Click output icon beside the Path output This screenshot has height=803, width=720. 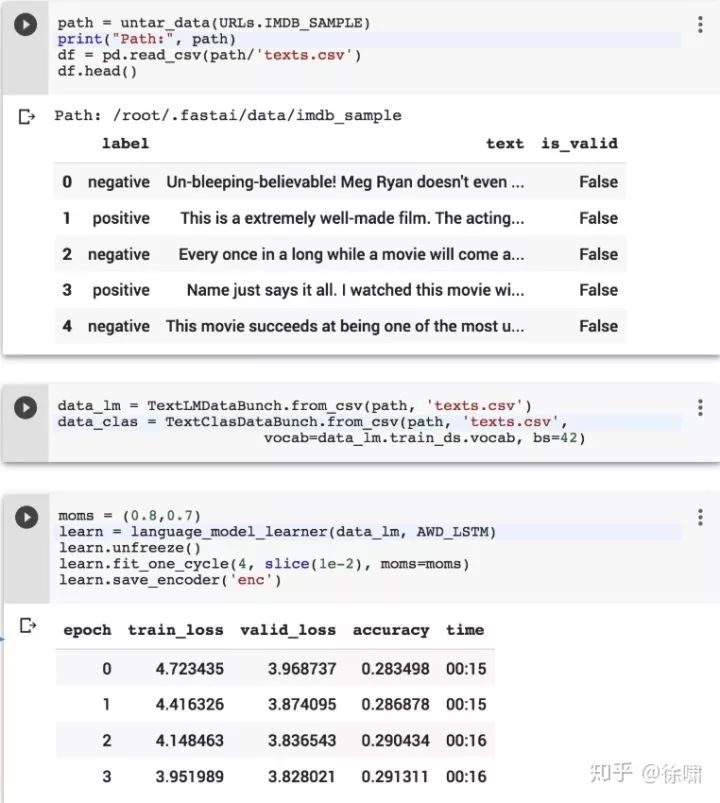(x=27, y=118)
